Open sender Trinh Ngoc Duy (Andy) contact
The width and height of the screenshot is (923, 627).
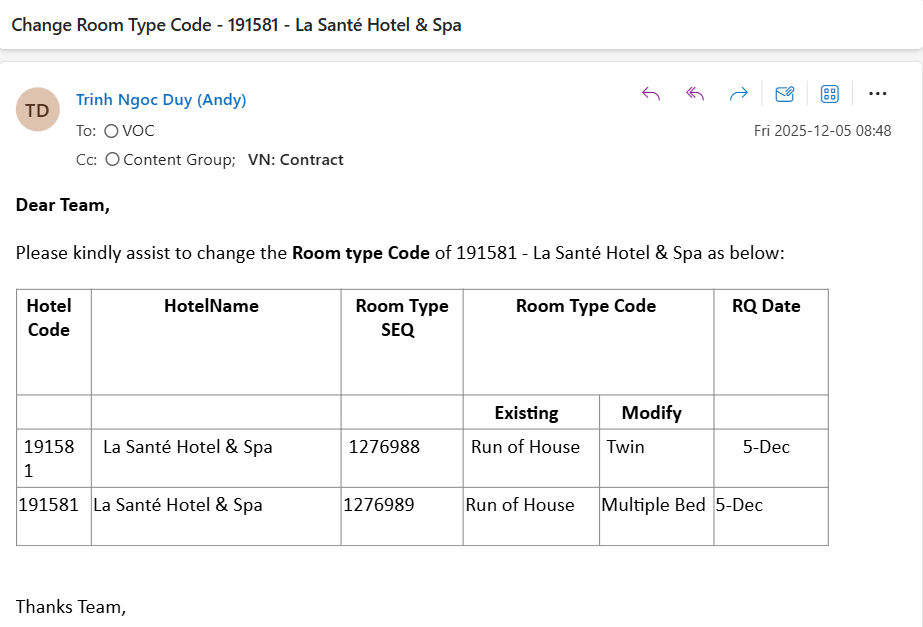pyautogui.click(x=161, y=100)
